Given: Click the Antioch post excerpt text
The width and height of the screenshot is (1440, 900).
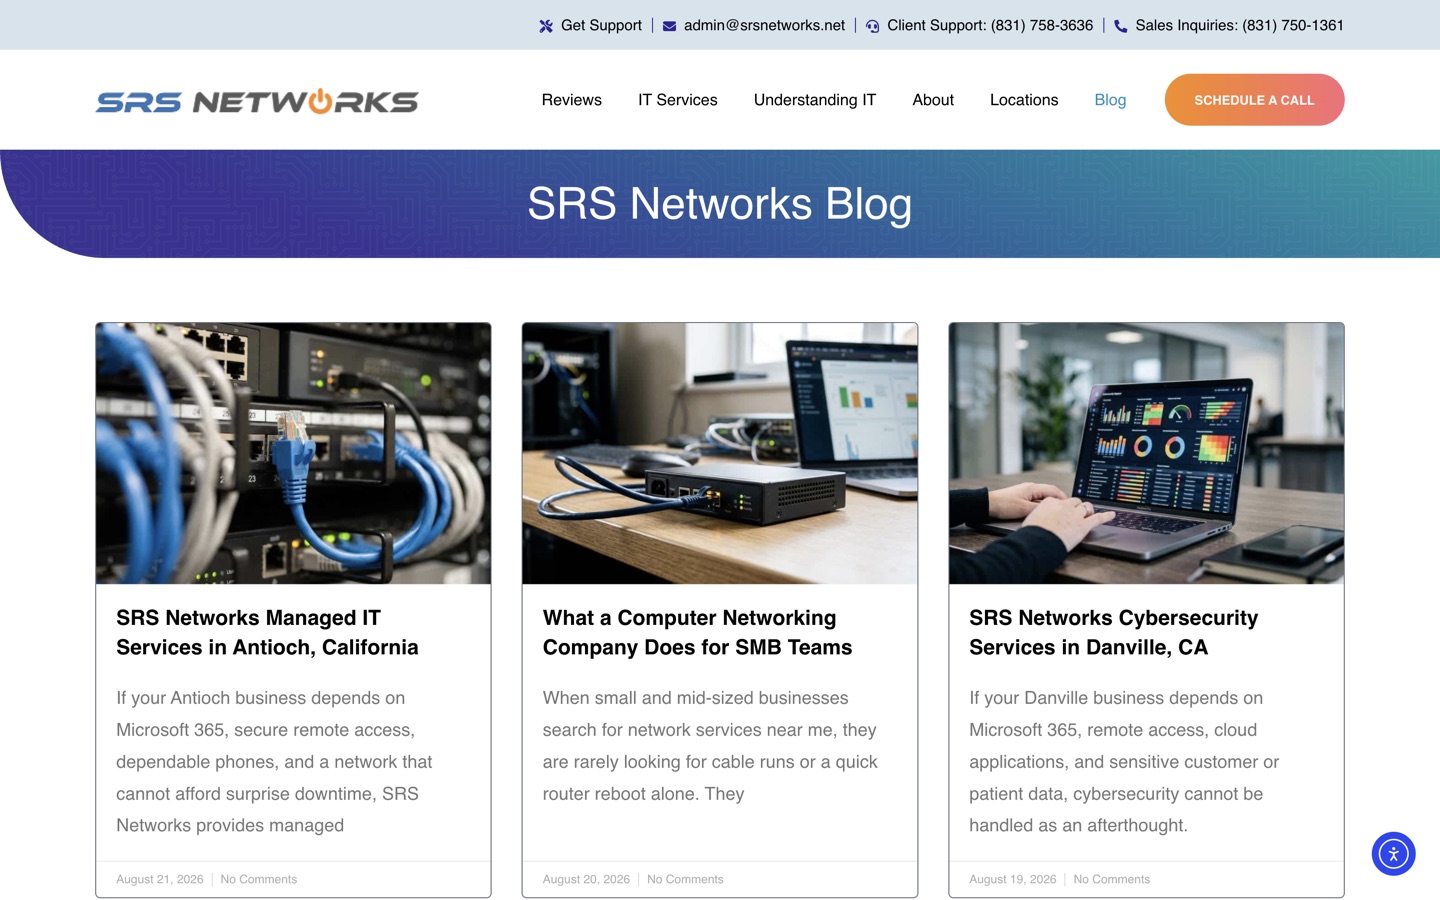Looking at the screenshot, I should [x=274, y=762].
